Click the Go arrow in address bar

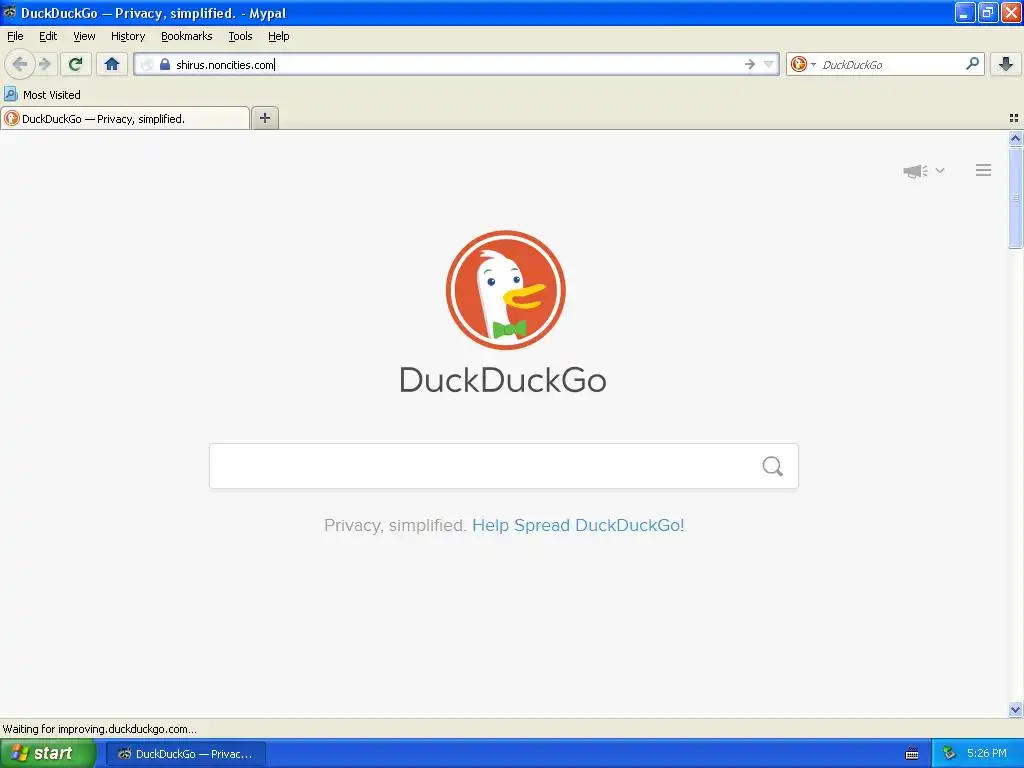[750, 64]
